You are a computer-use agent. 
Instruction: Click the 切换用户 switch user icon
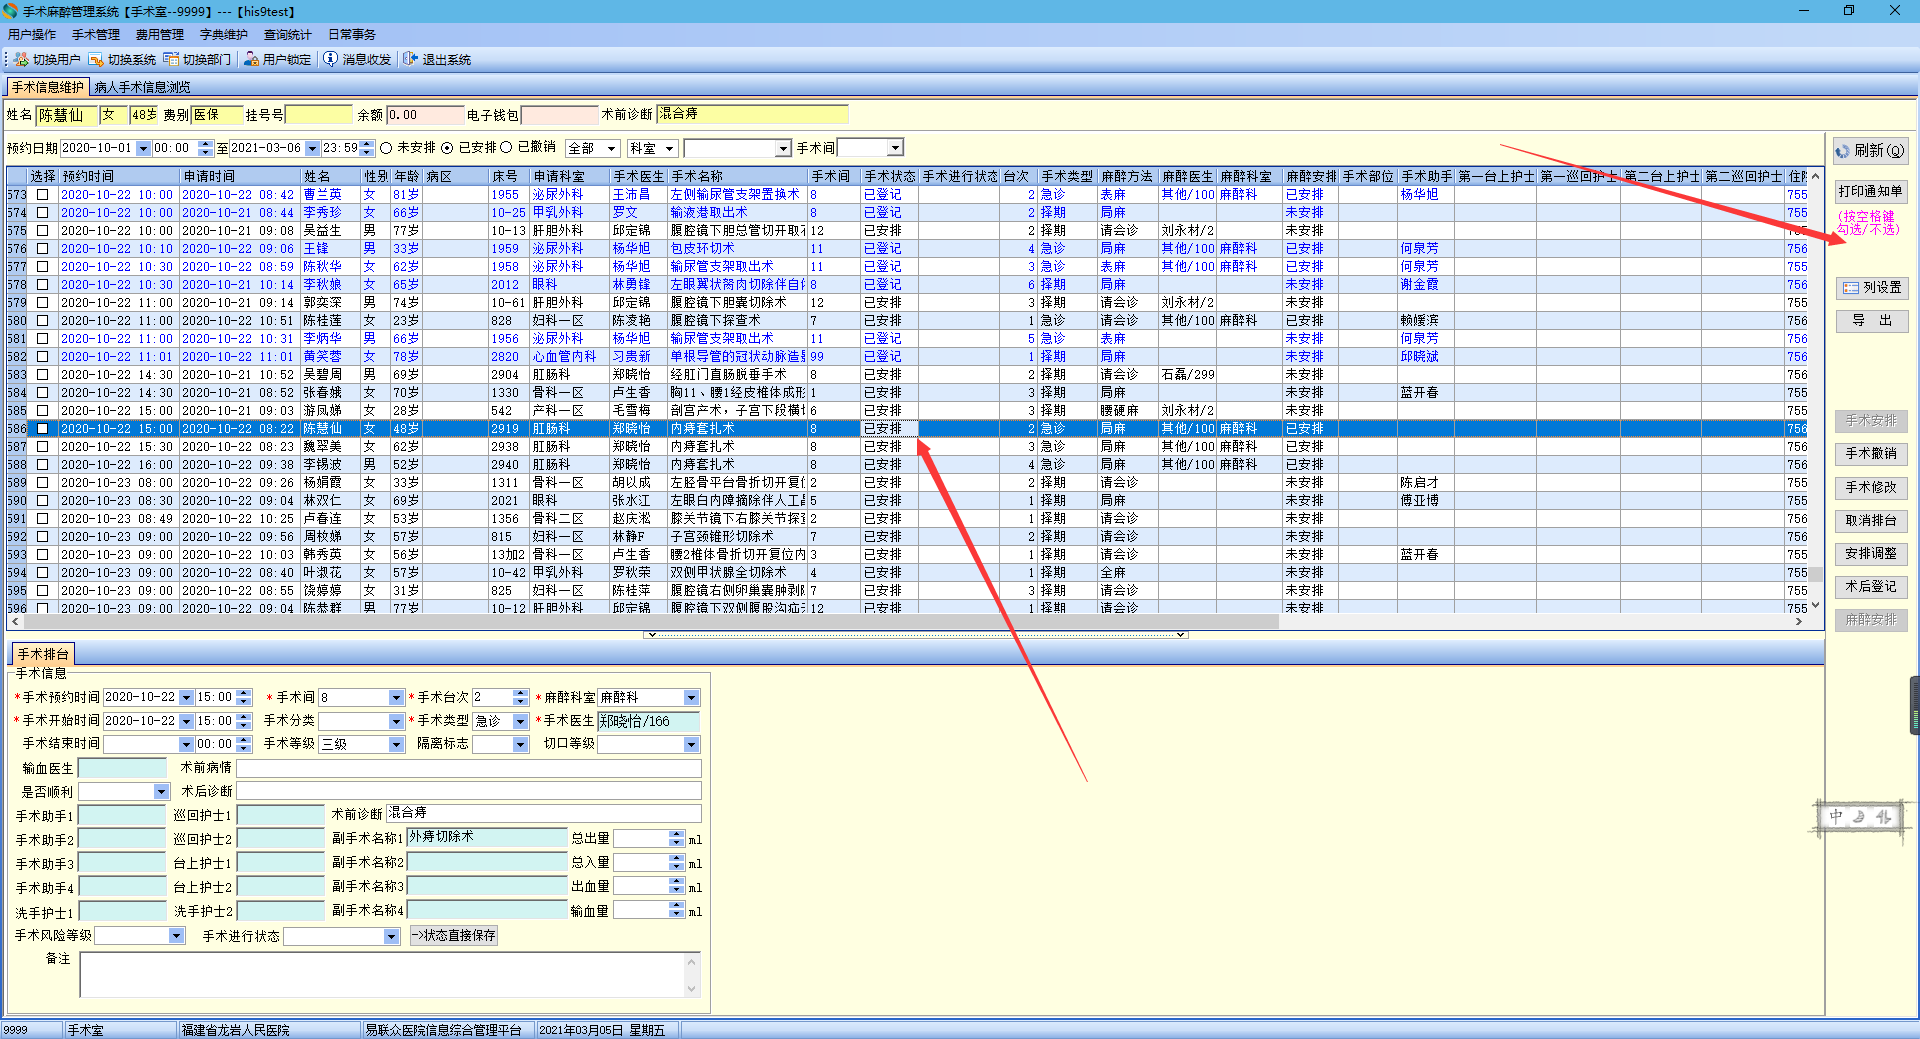(21, 60)
